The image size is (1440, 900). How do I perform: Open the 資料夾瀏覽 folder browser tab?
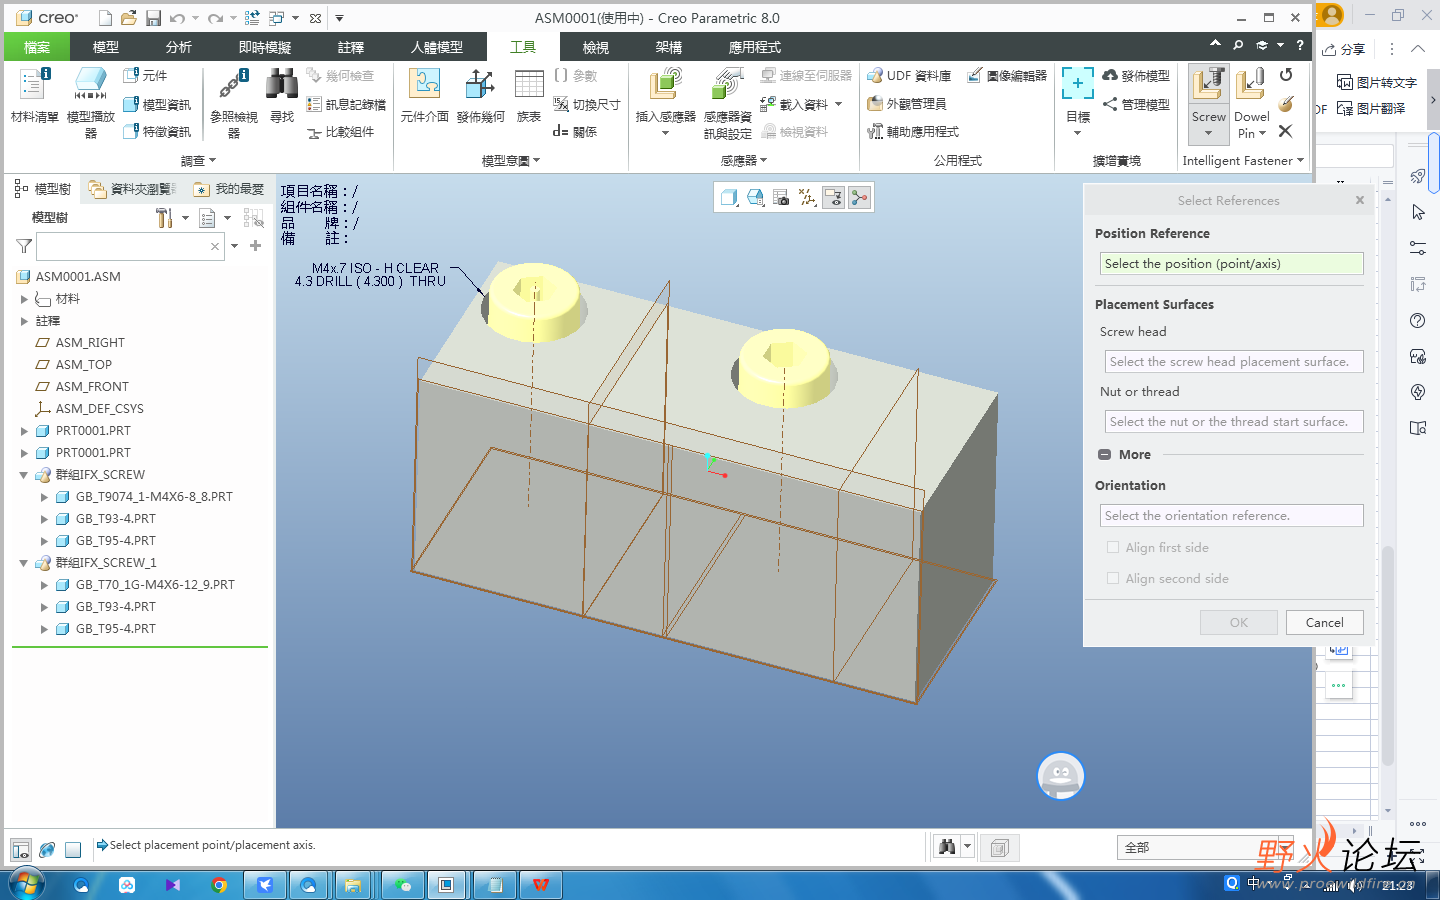coord(131,189)
